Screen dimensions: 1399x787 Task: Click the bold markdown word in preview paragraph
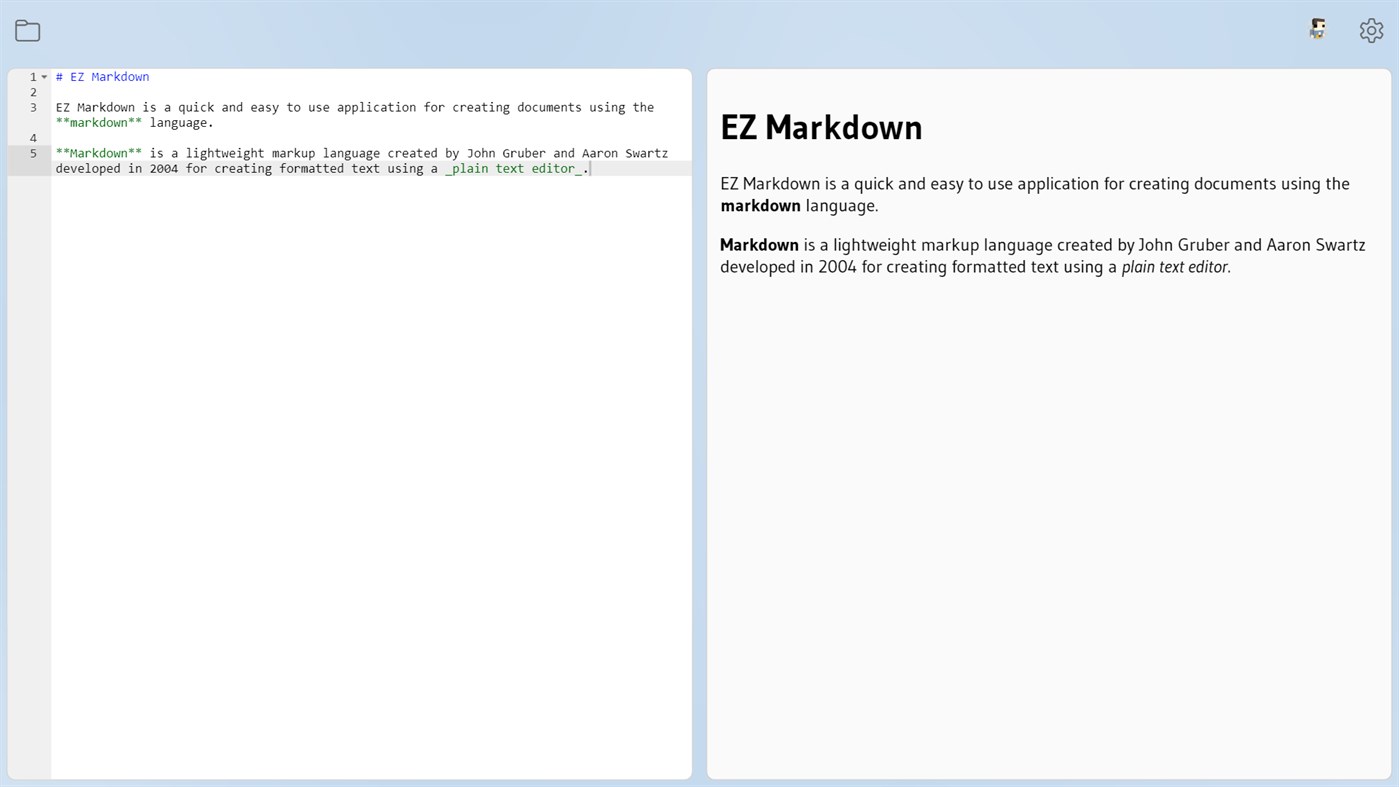click(760, 205)
